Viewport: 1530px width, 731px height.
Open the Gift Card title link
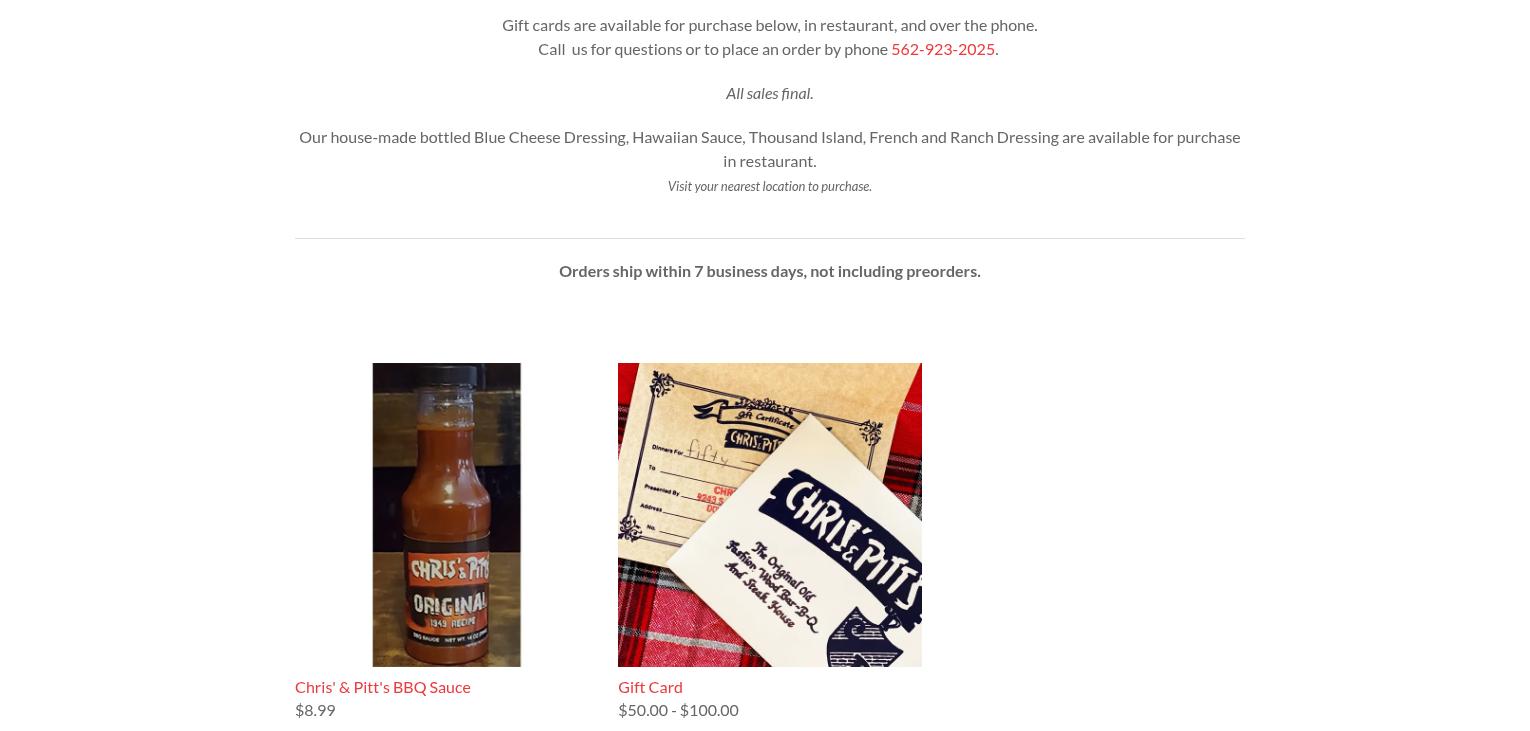(x=650, y=687)
